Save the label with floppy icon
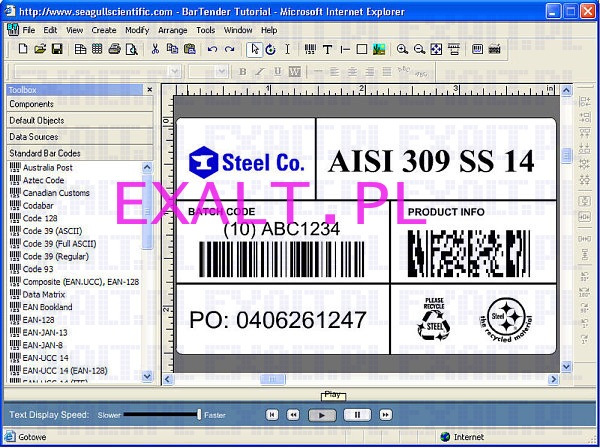600x448 pixels. (x=57, y=49)
